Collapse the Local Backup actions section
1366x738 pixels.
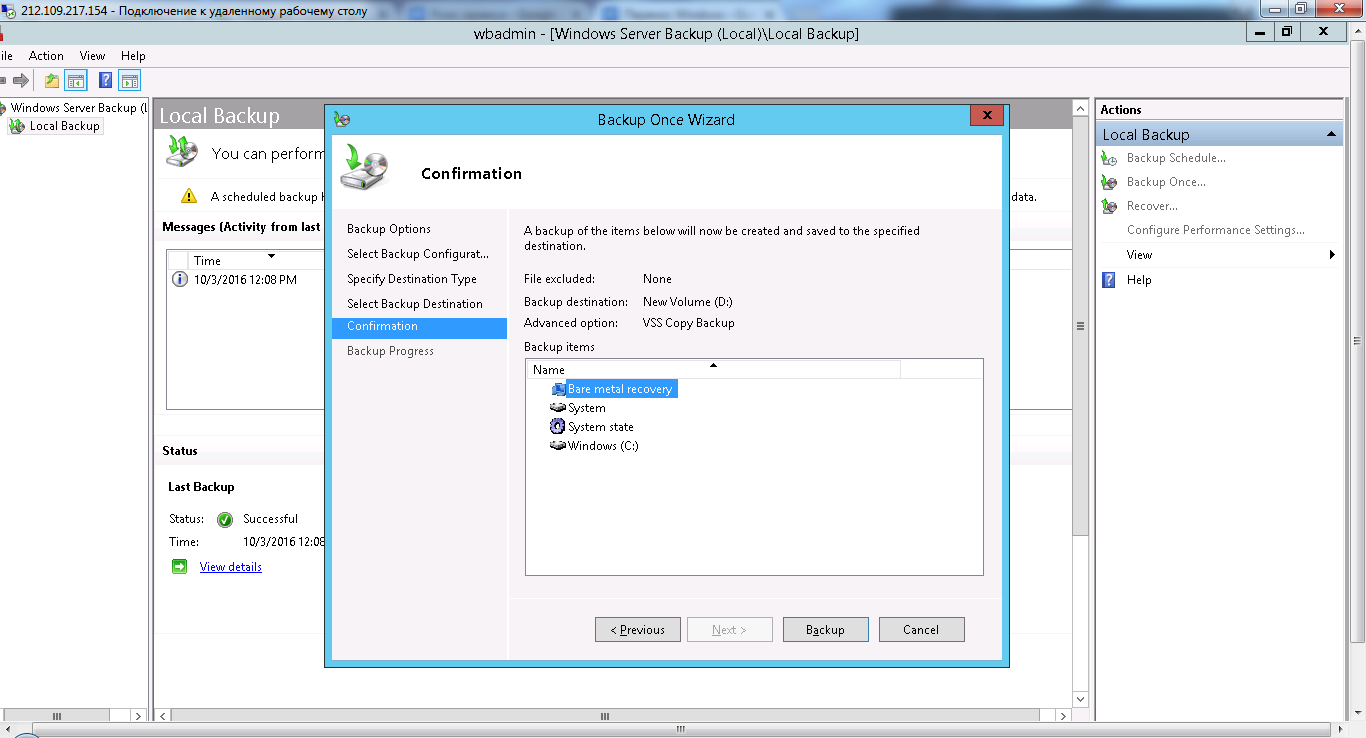point(1331,134)
